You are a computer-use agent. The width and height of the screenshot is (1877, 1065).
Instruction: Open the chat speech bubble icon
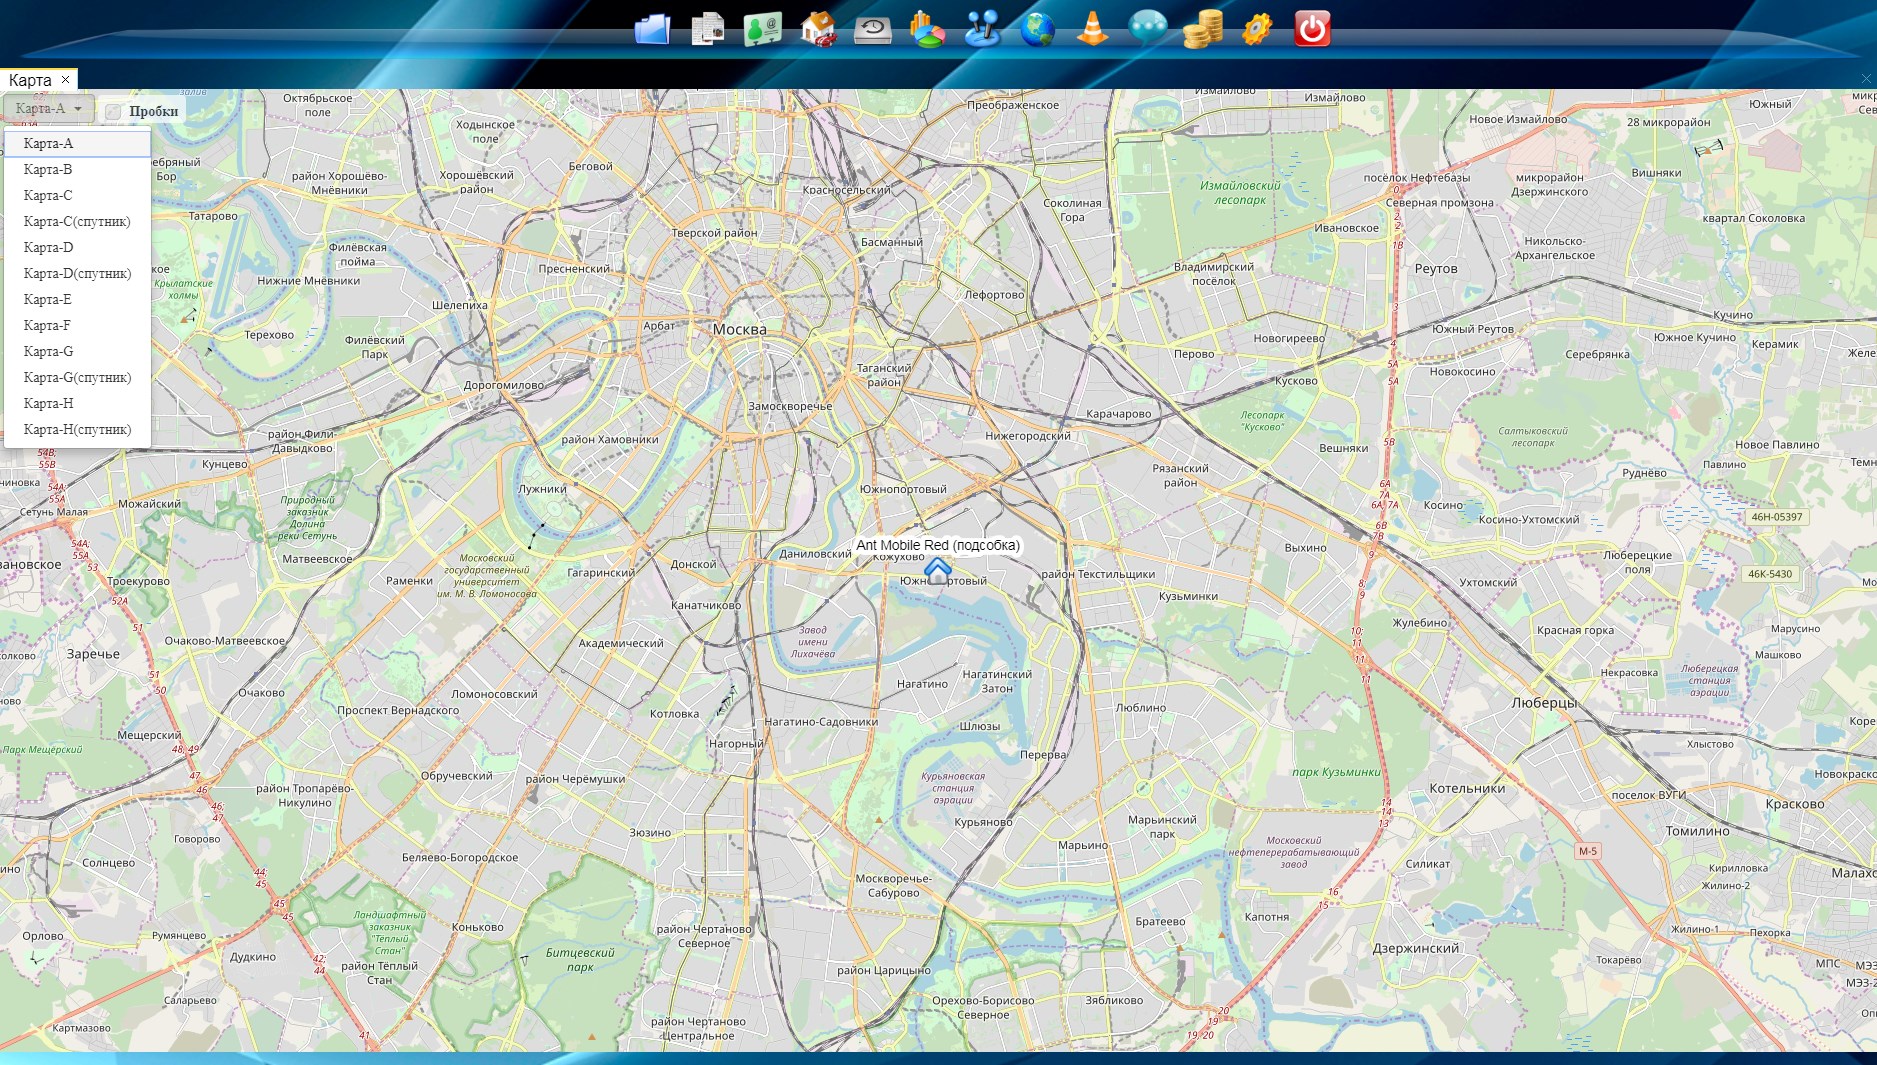(1147, 28)
